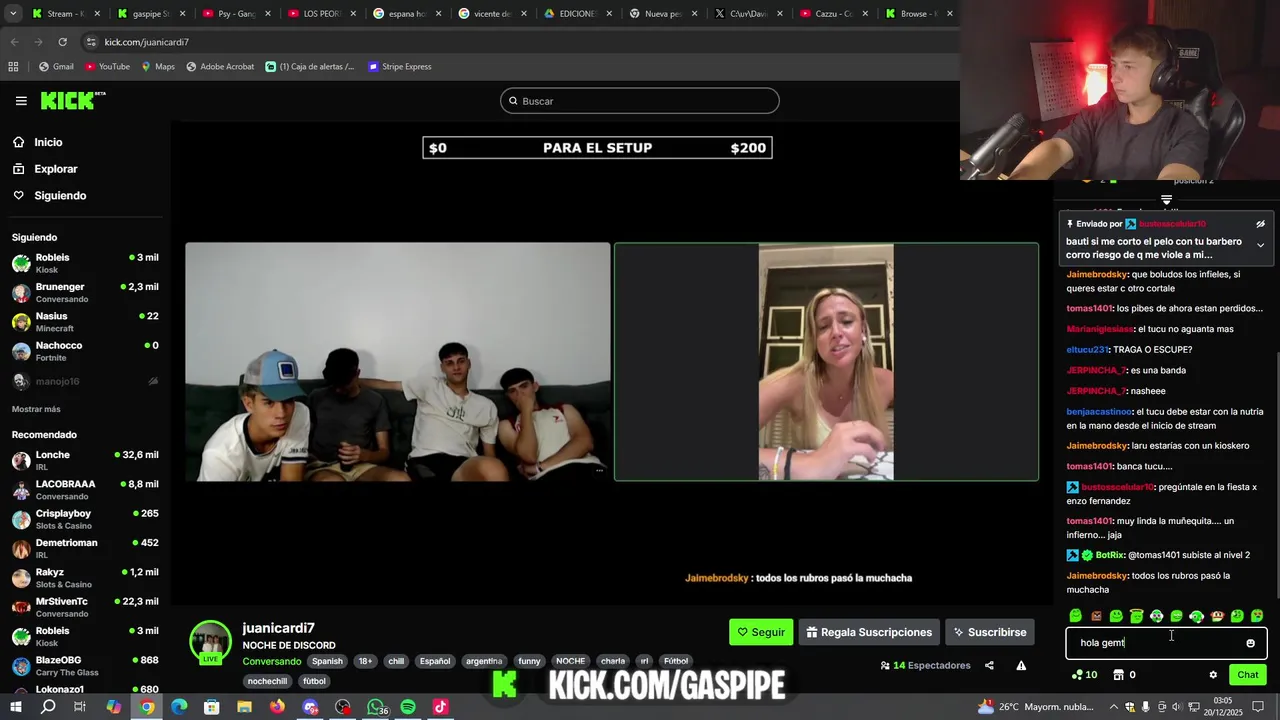The image size is (1280, 720).
Task: Open the Stripe Express bookmark
Action: (399, 67)
